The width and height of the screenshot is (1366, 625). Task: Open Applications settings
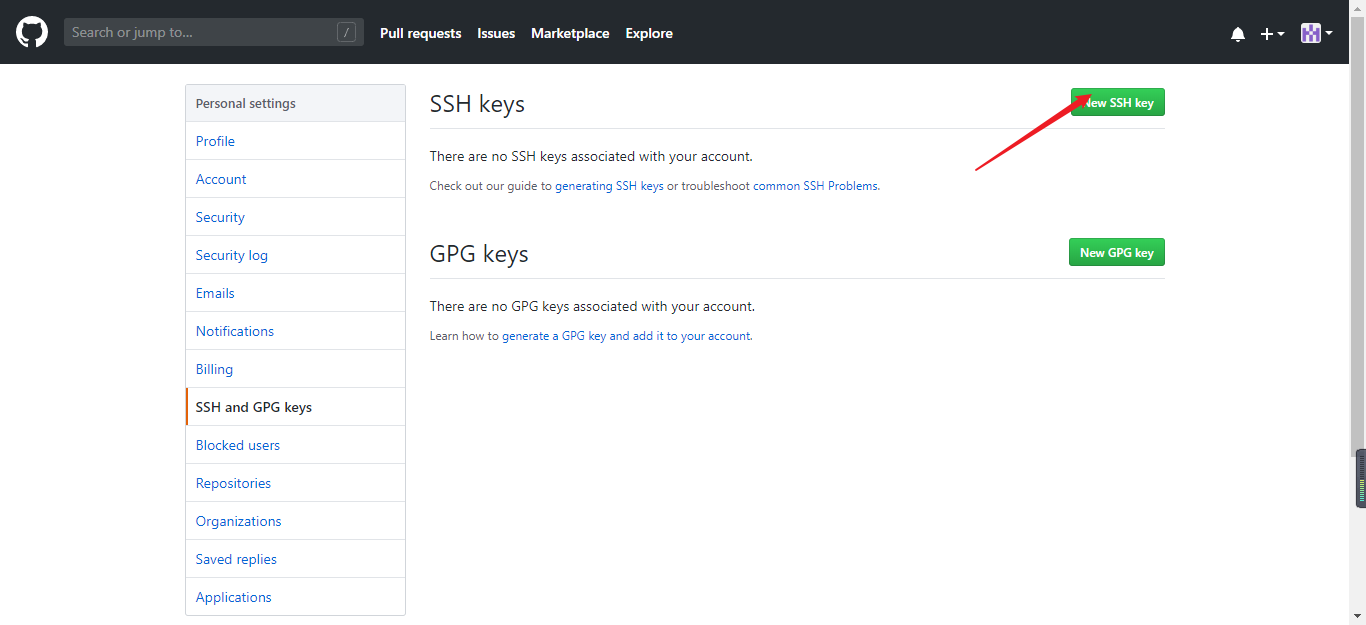click(296, 597)
